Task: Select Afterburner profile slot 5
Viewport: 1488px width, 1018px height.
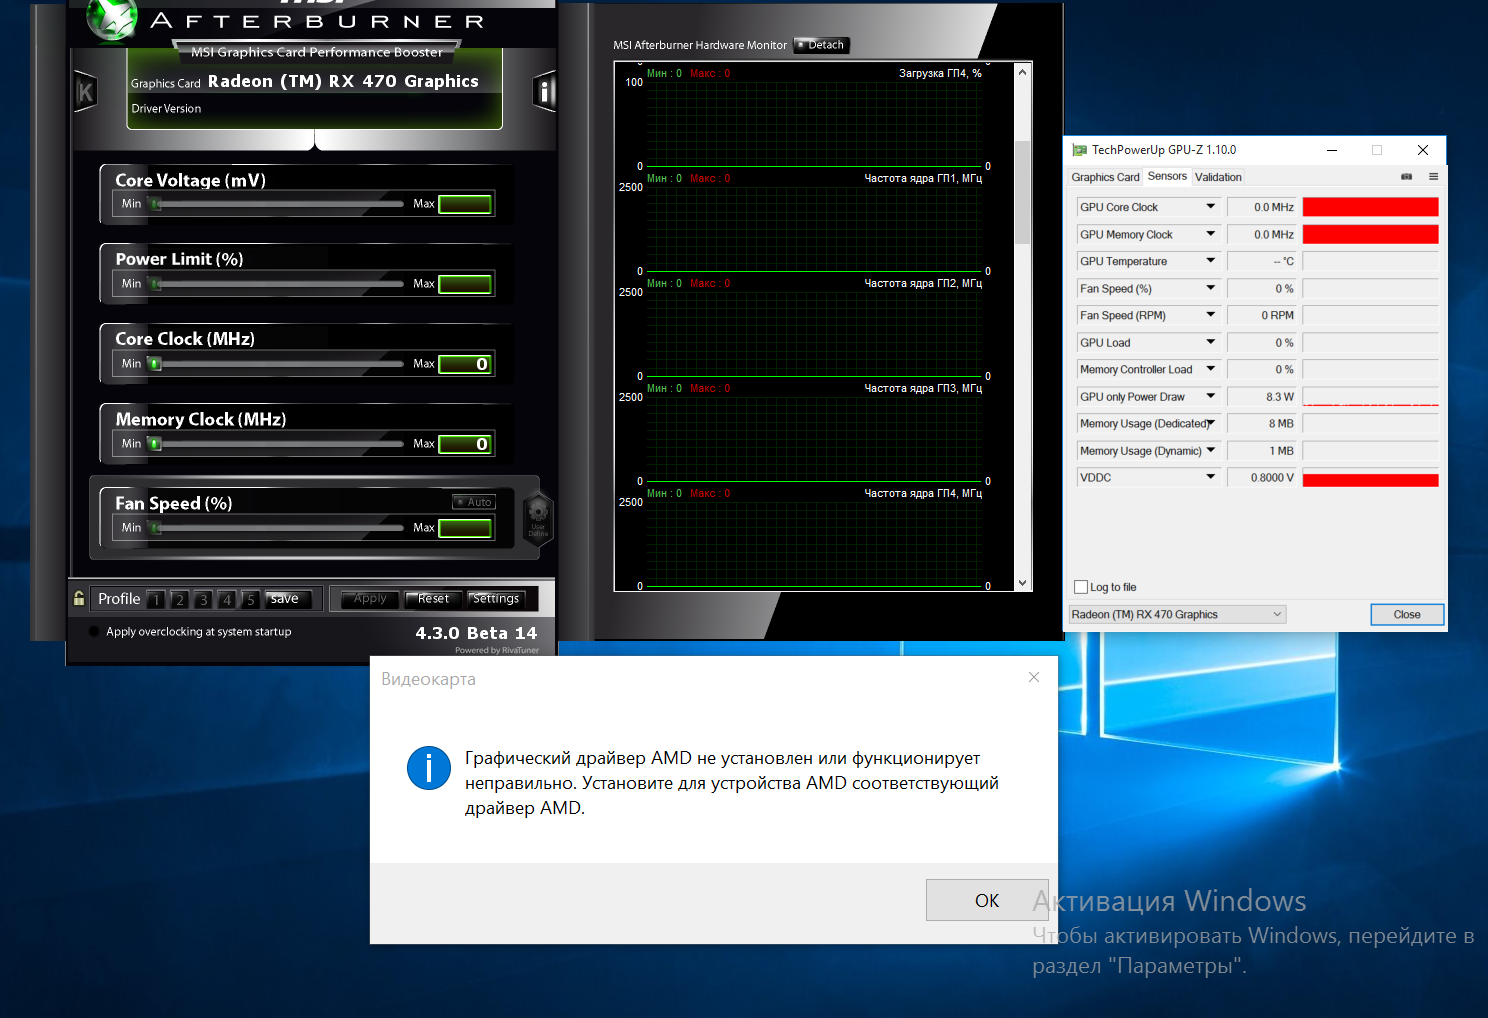Action: coord(251,600)
